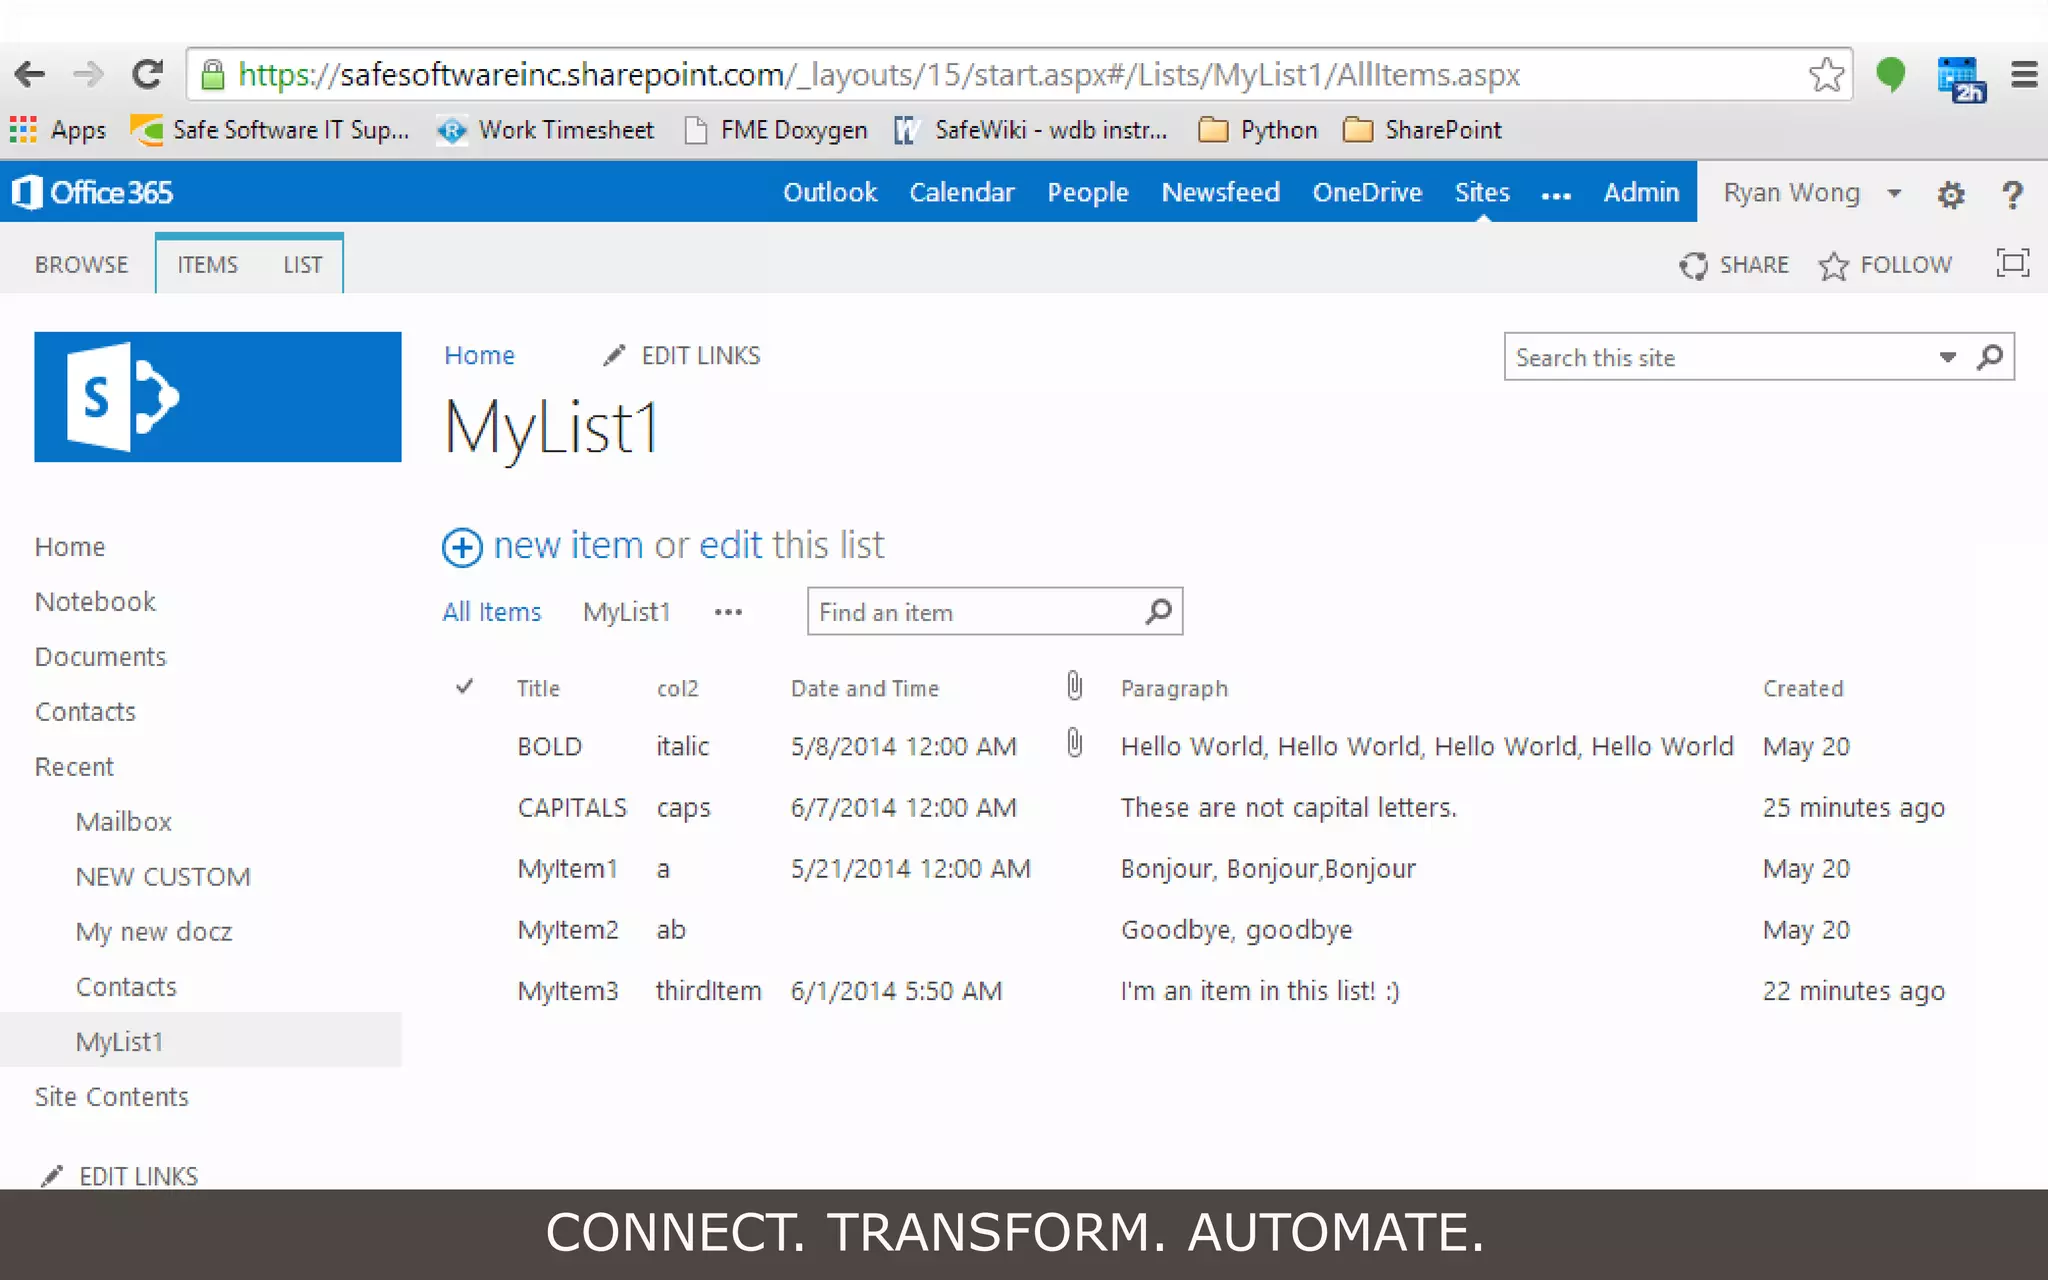Open Outlook from the top bar
2048x1280 pixels.
pos(830,192)
